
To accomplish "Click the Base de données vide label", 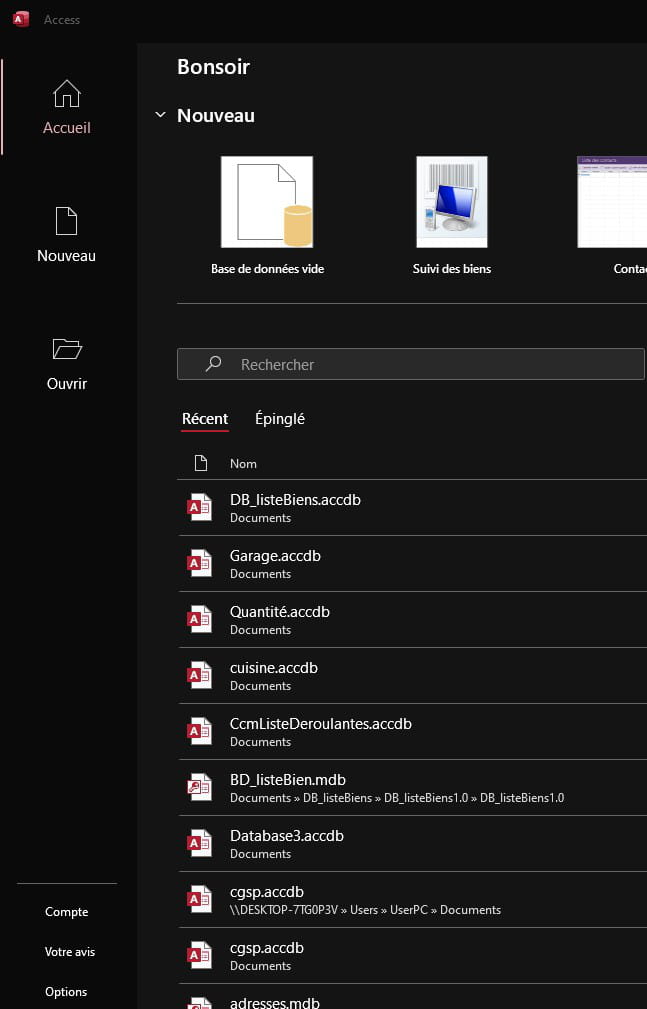I will tap(268, 269).
